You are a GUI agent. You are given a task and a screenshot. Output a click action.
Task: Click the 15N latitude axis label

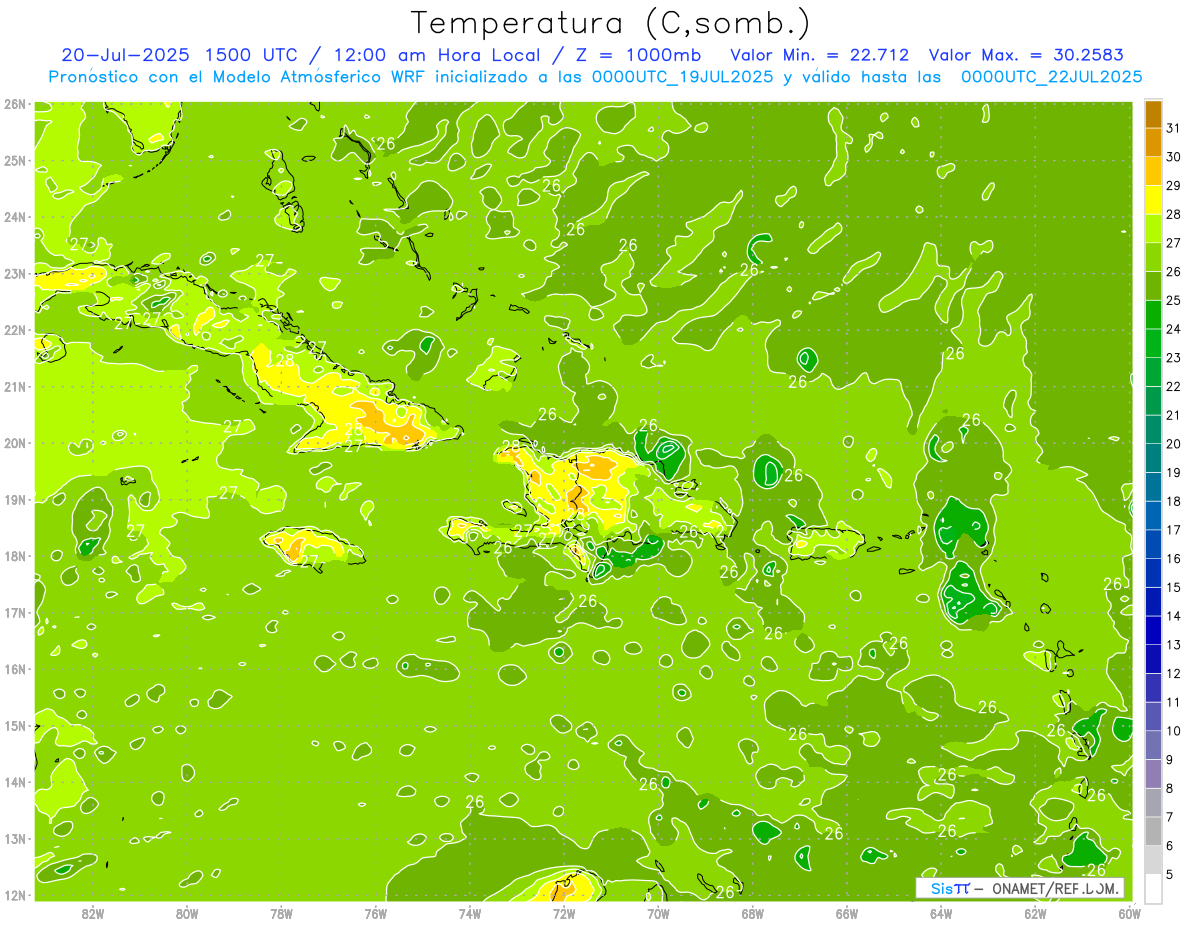[x=14, y=726]
